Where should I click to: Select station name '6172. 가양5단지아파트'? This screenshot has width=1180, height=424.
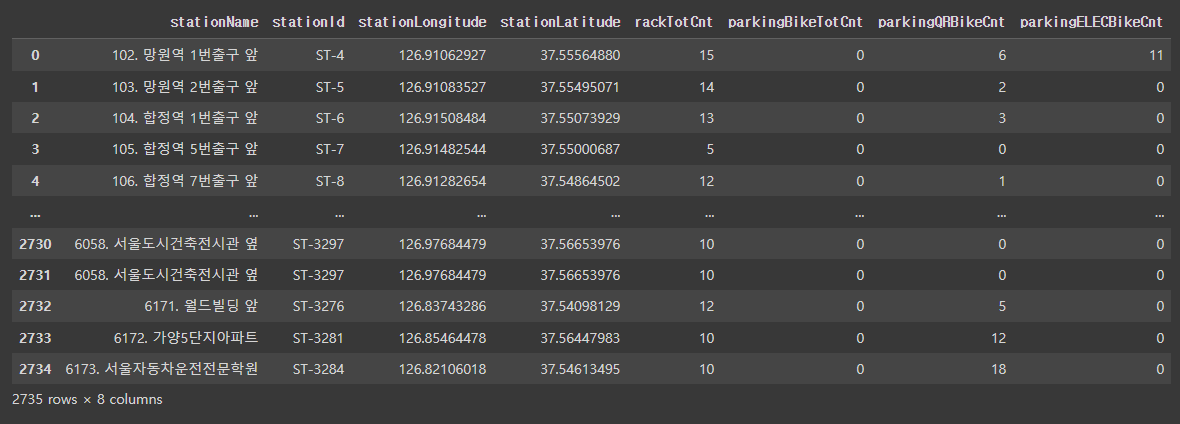186,338
